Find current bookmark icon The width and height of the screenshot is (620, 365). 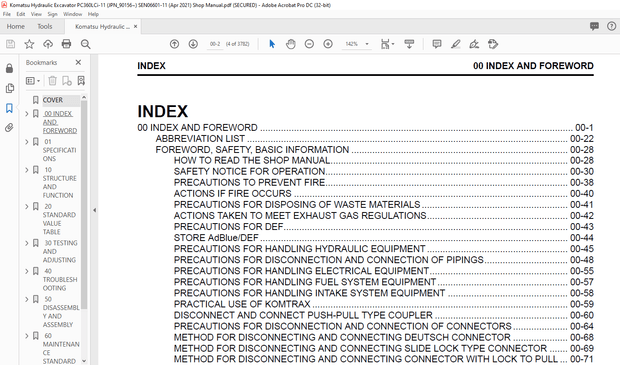tap(81, 81)
